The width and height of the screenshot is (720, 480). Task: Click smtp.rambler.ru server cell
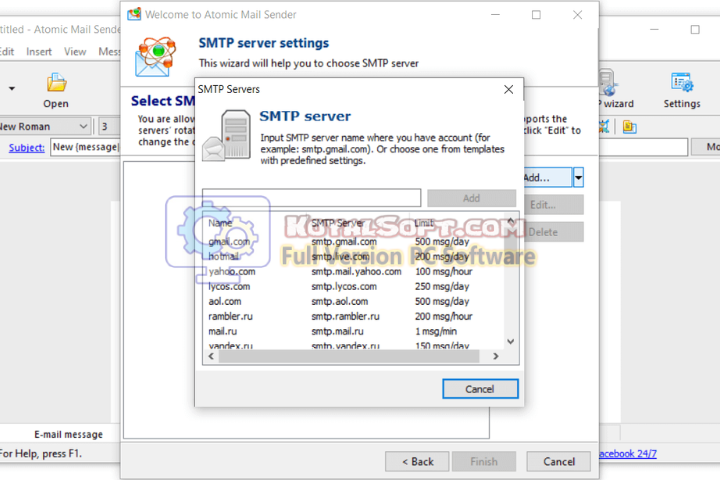(345, 316)
